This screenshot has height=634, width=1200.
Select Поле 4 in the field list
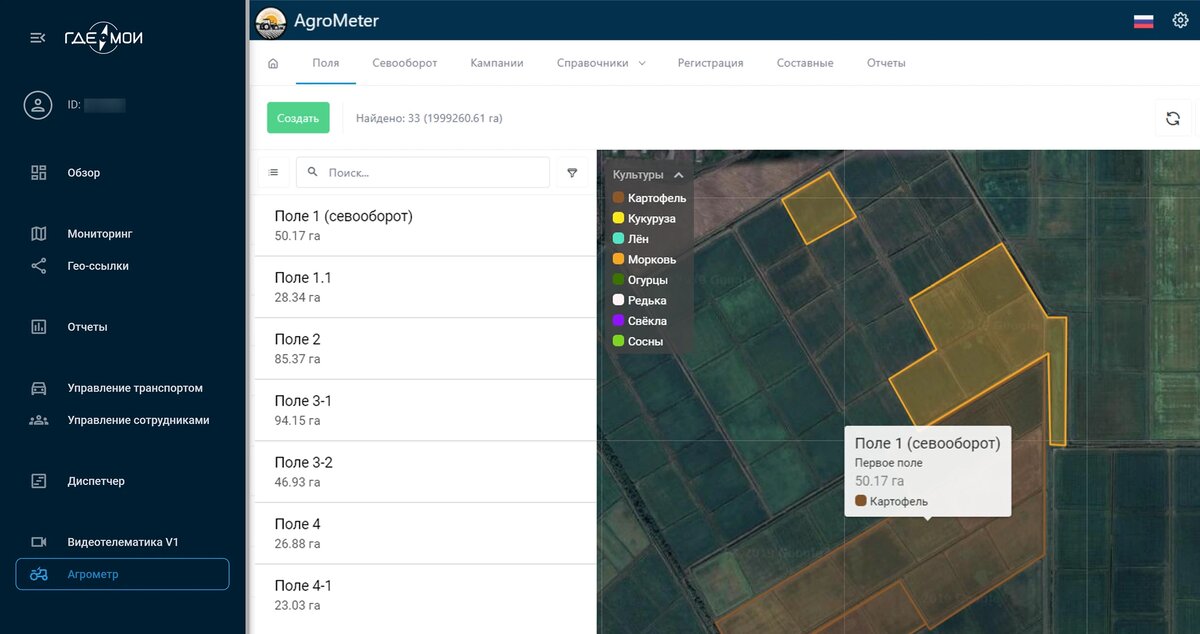click(x=426, y=533)
